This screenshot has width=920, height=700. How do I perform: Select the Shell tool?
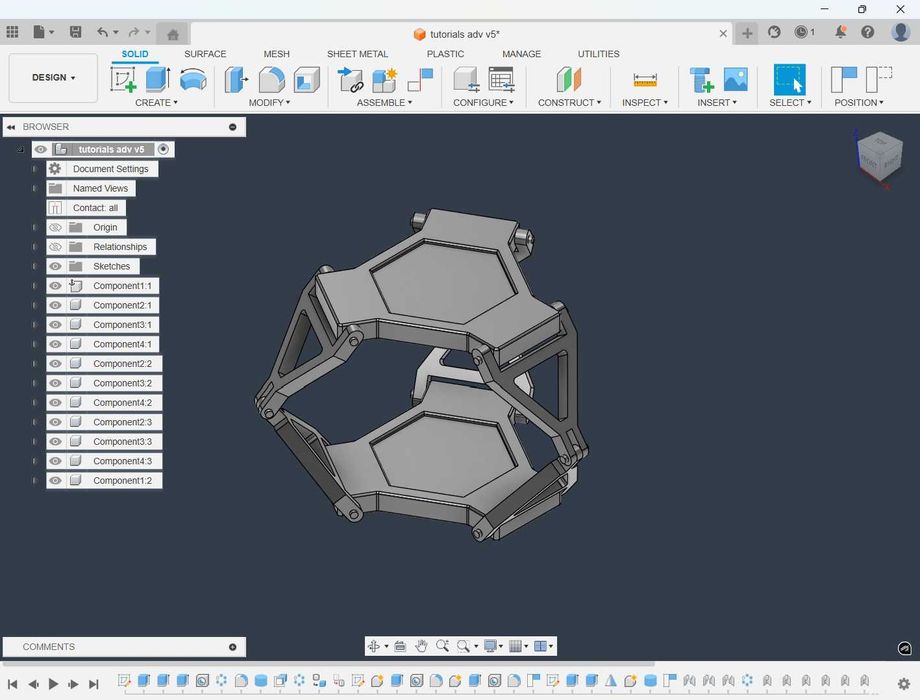click(x=306, y=79)
